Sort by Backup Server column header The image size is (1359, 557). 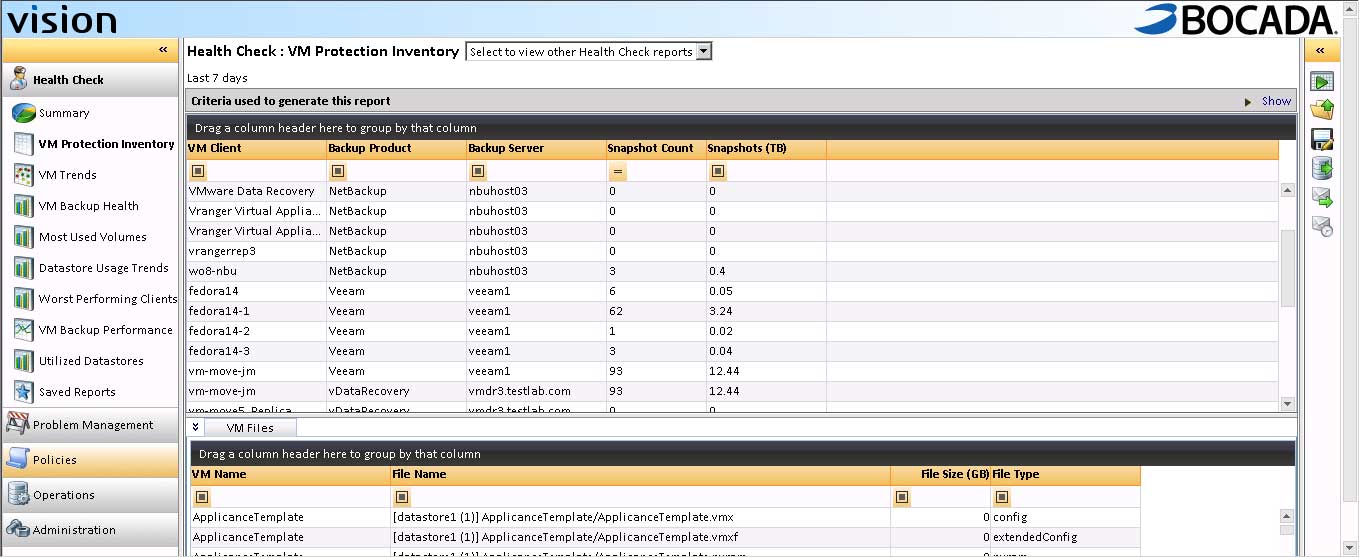click(536, 149)
